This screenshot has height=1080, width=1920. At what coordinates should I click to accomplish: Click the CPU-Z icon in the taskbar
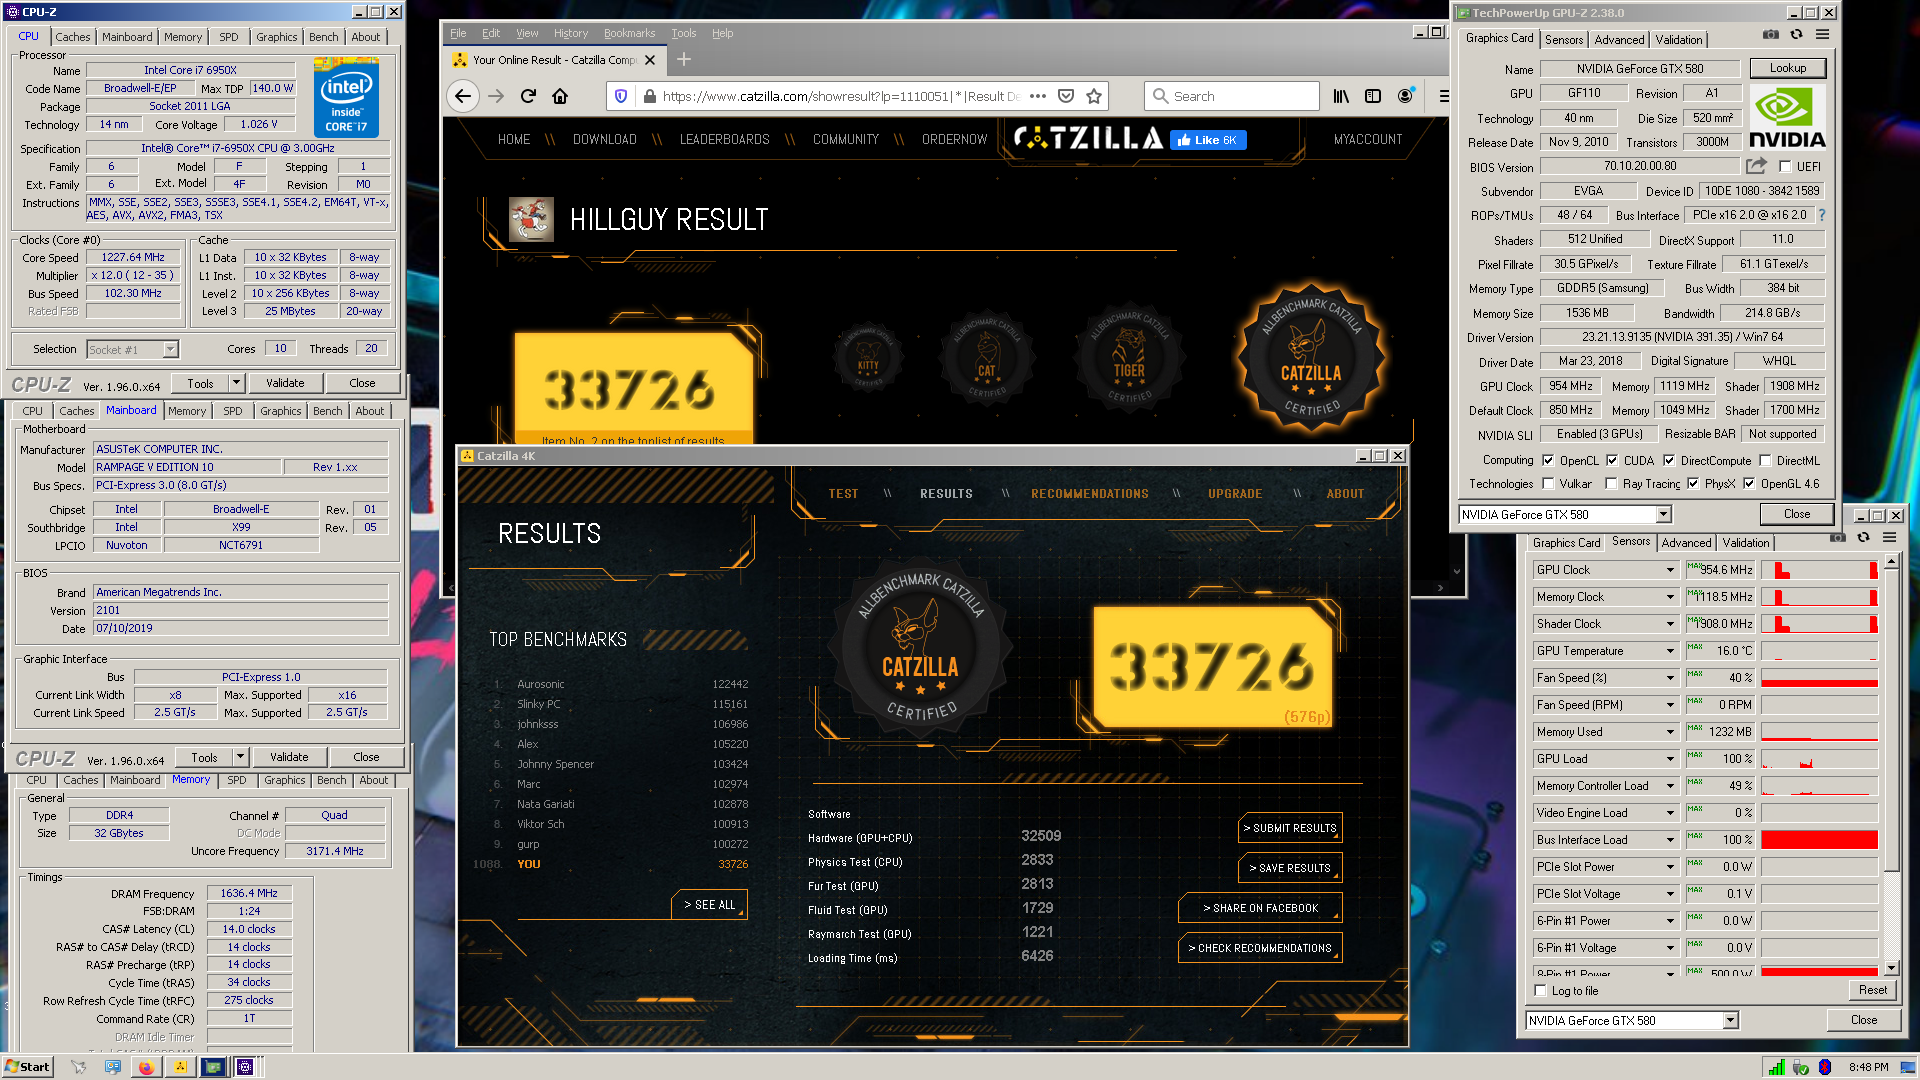pyautogui.click(x=245, y=1067)
